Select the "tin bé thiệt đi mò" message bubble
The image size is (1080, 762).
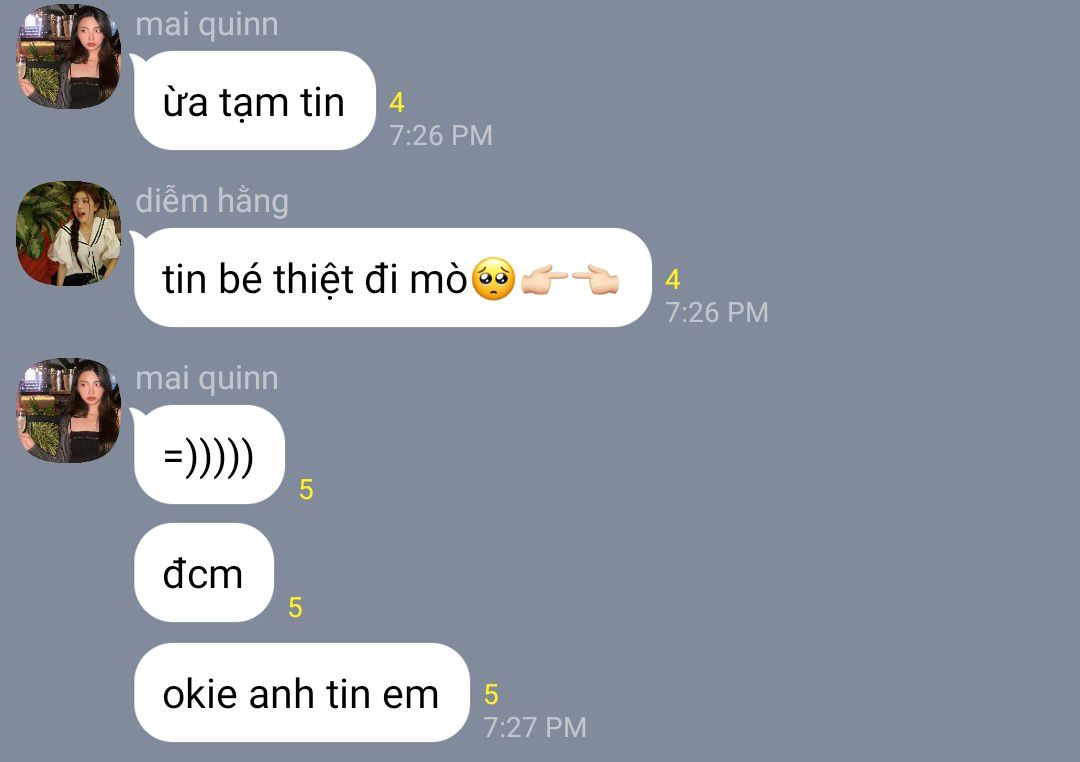click(x=393, y=278)
